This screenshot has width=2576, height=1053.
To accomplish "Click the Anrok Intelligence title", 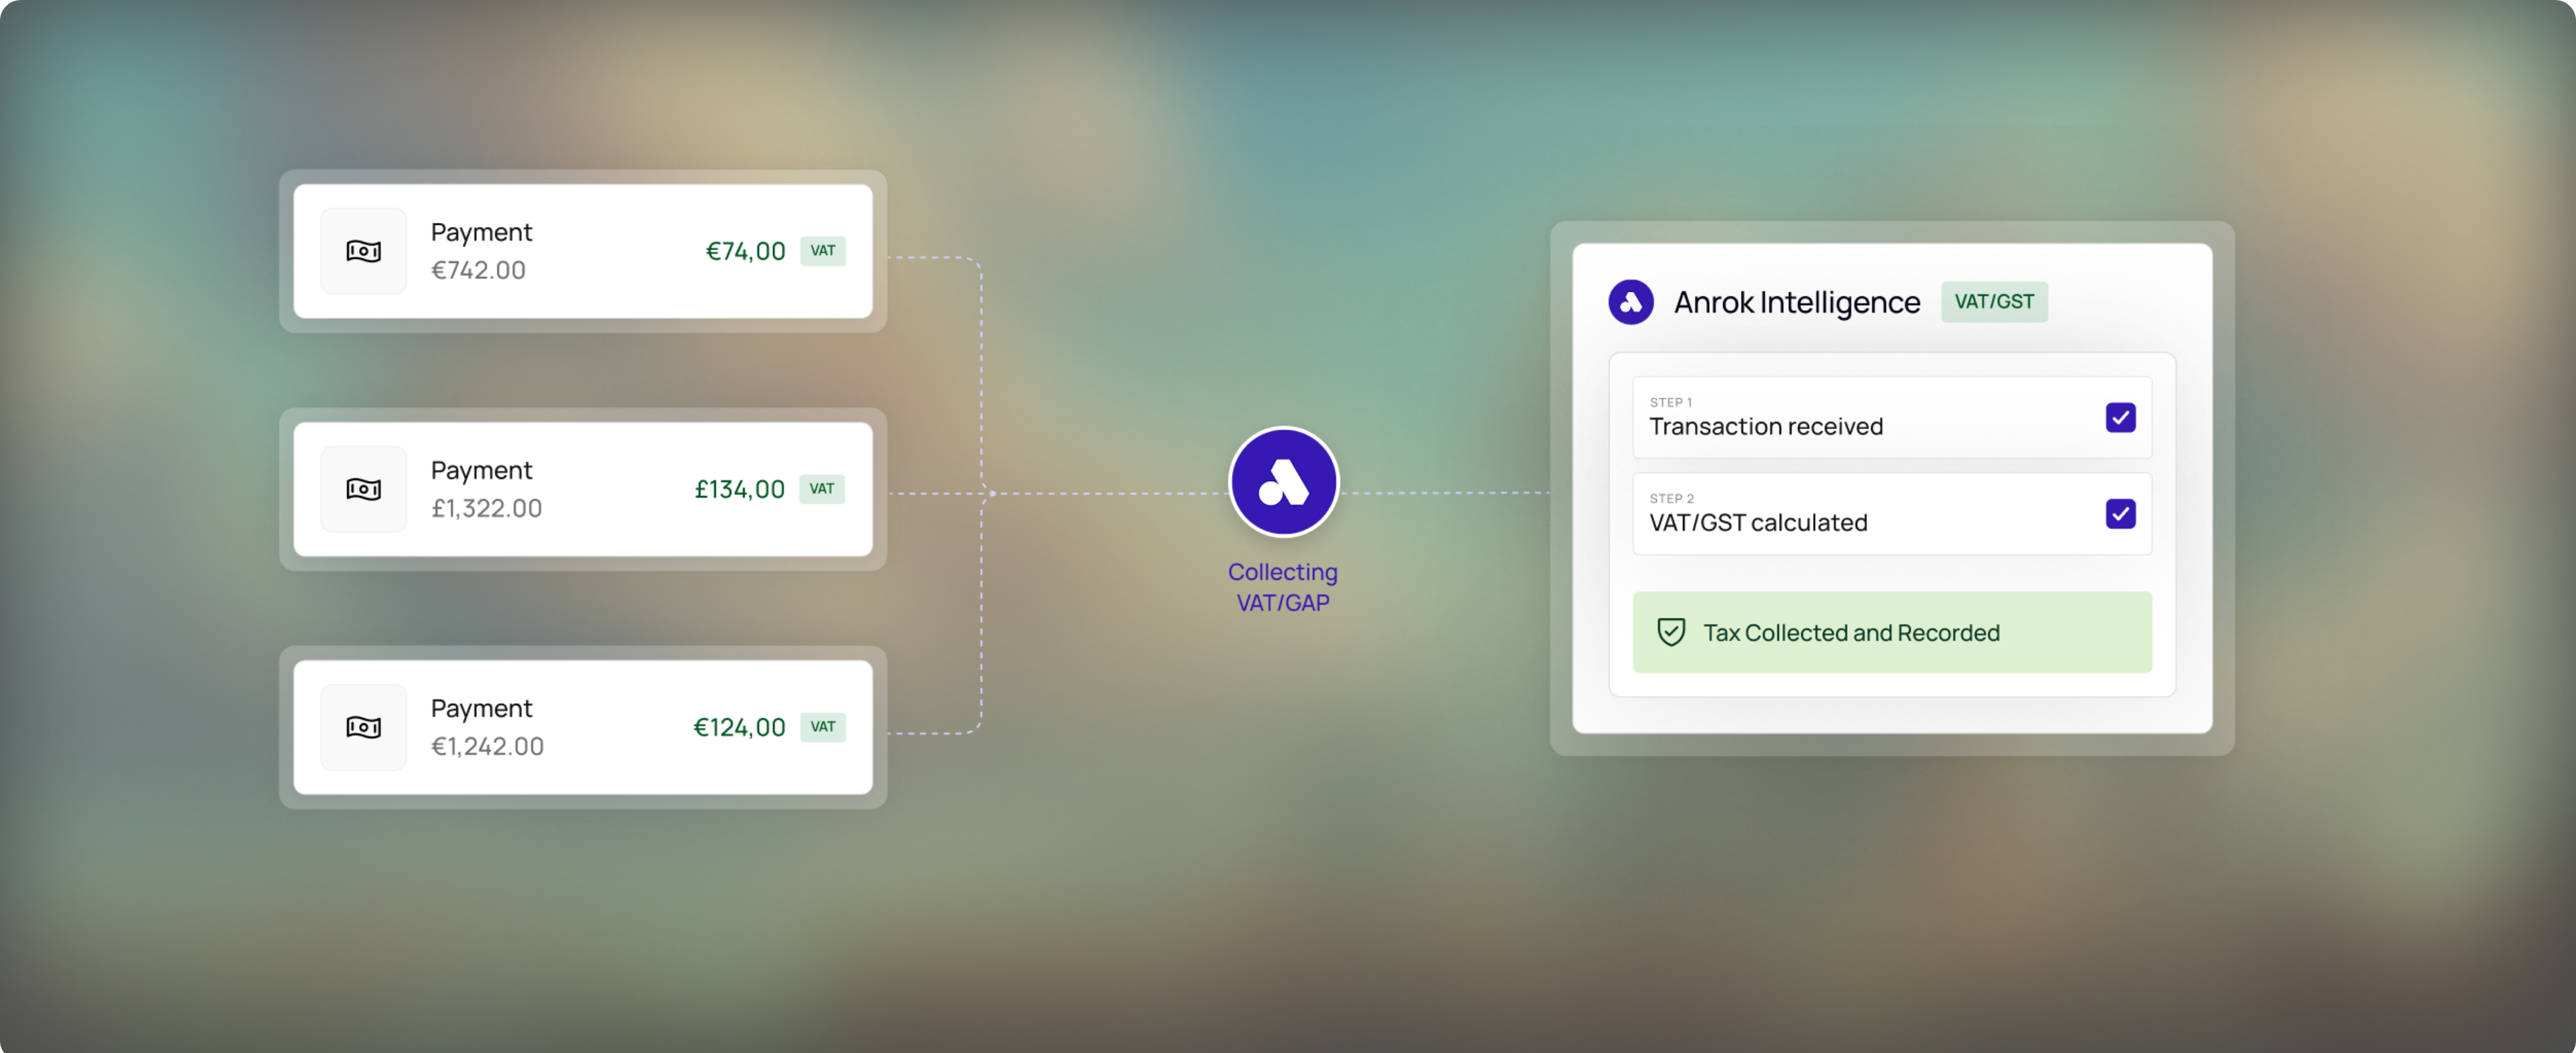I will pyautogui.click(x=1797, y=302).
